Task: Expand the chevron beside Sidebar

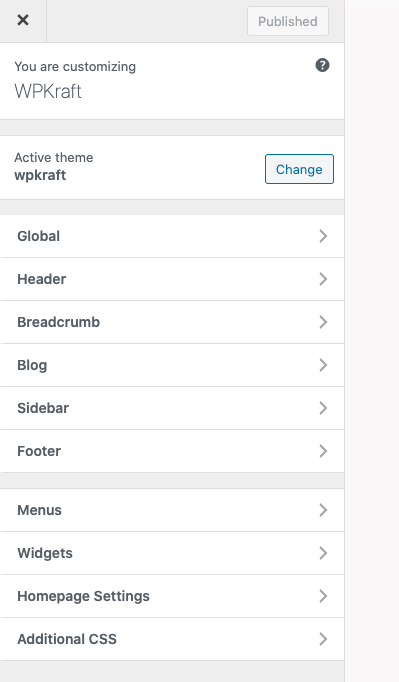Action: pyautogui.click(x=323, y=408)
